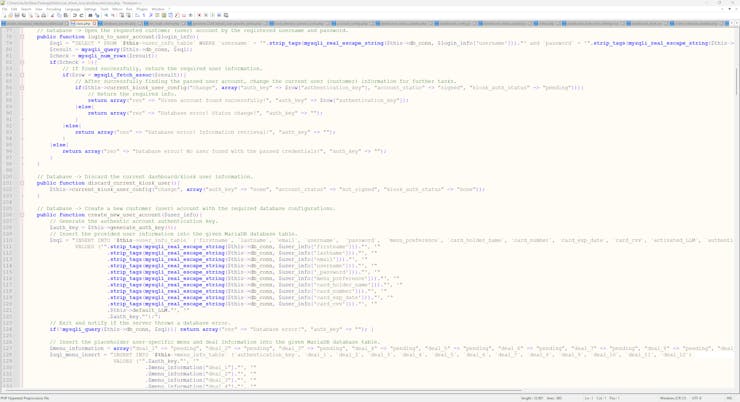Toggle INS/OVR mode in status bar
740x402 pixels.
pyautogui.click(x=729, y=398)
